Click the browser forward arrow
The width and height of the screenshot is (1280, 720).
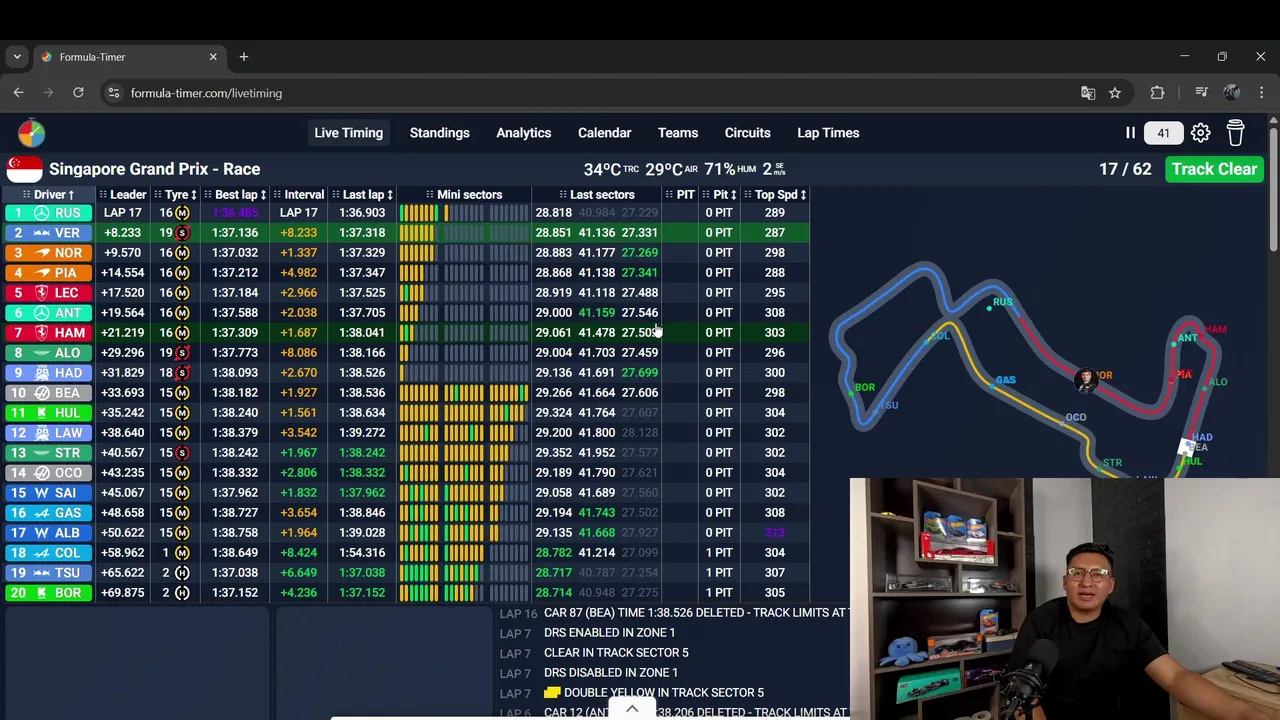pos(47,93)
